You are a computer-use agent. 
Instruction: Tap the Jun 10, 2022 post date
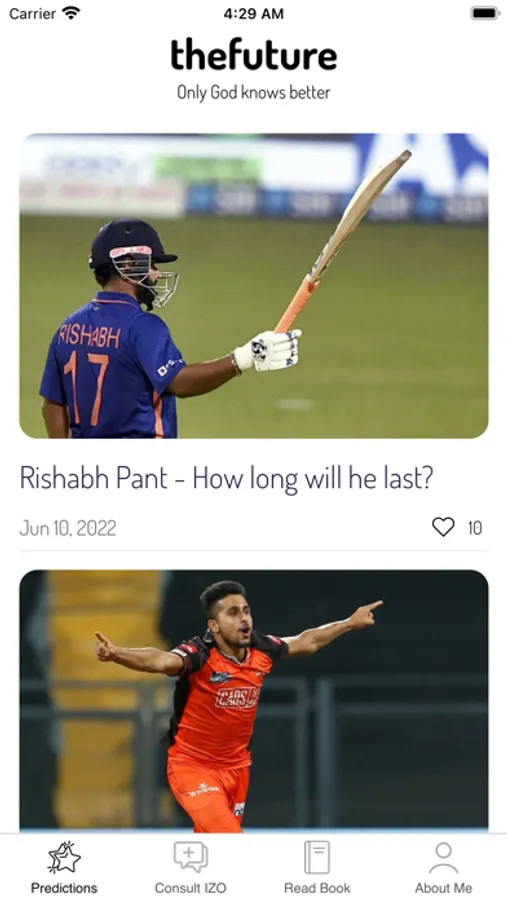pyautogui.click(x=68, y=527)
